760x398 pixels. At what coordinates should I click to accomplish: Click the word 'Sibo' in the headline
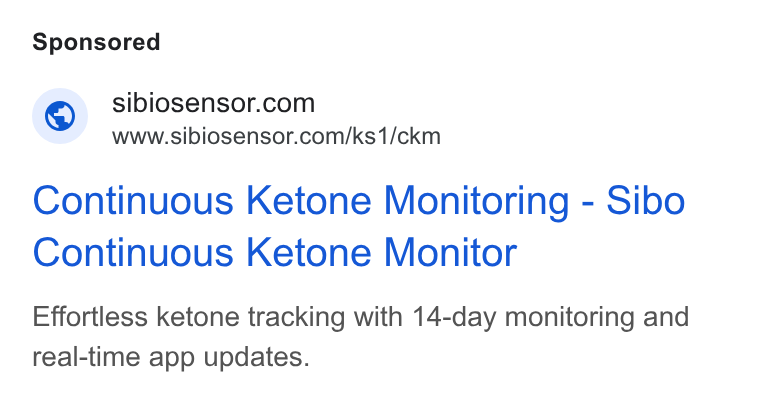tap(646, 200)
